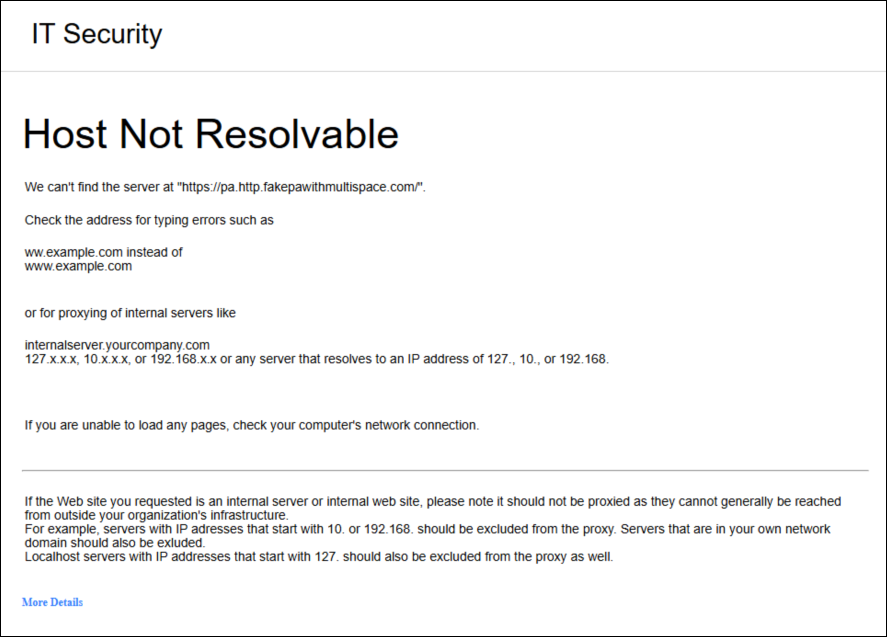Click the "We can't find the server" text
The height and width of the screenshot is (637, 887).
click(98, 187)
